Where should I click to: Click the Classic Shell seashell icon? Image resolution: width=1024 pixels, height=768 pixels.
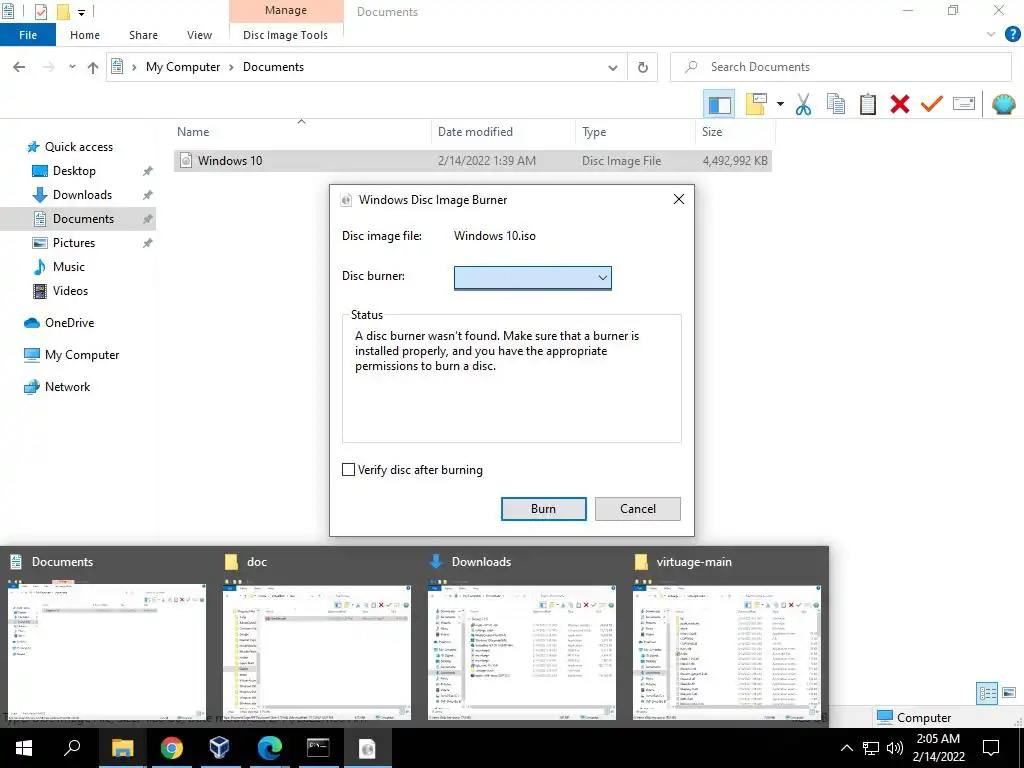click(1003, 104)
